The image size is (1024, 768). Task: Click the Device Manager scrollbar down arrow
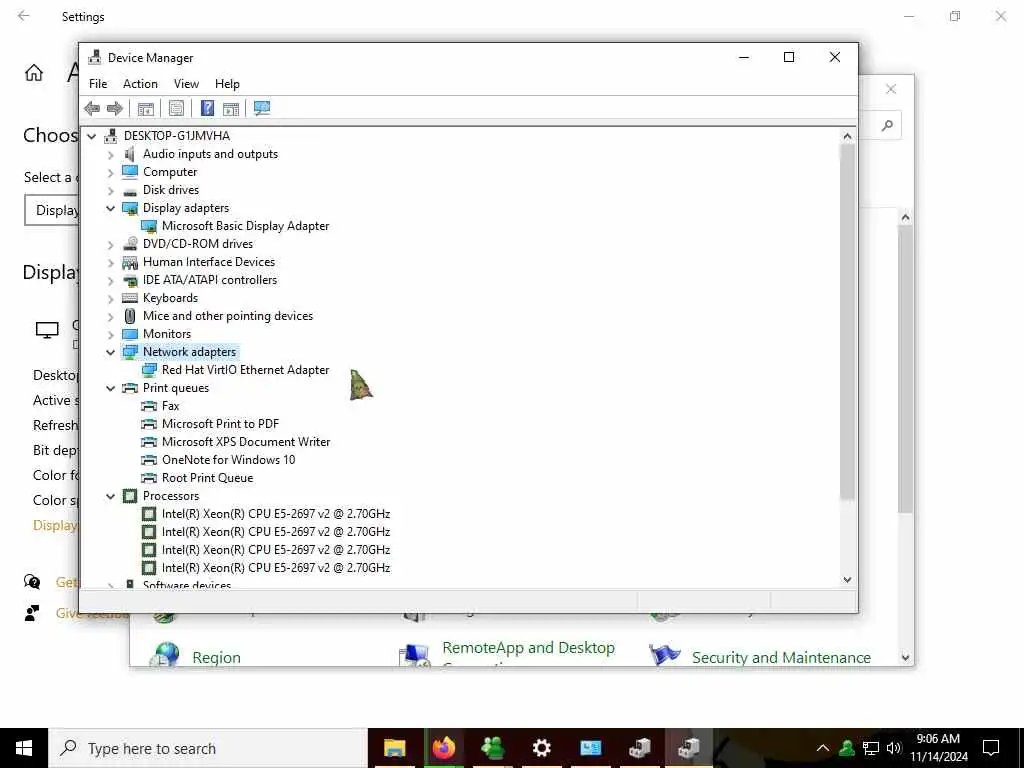[x=847, y=579]
